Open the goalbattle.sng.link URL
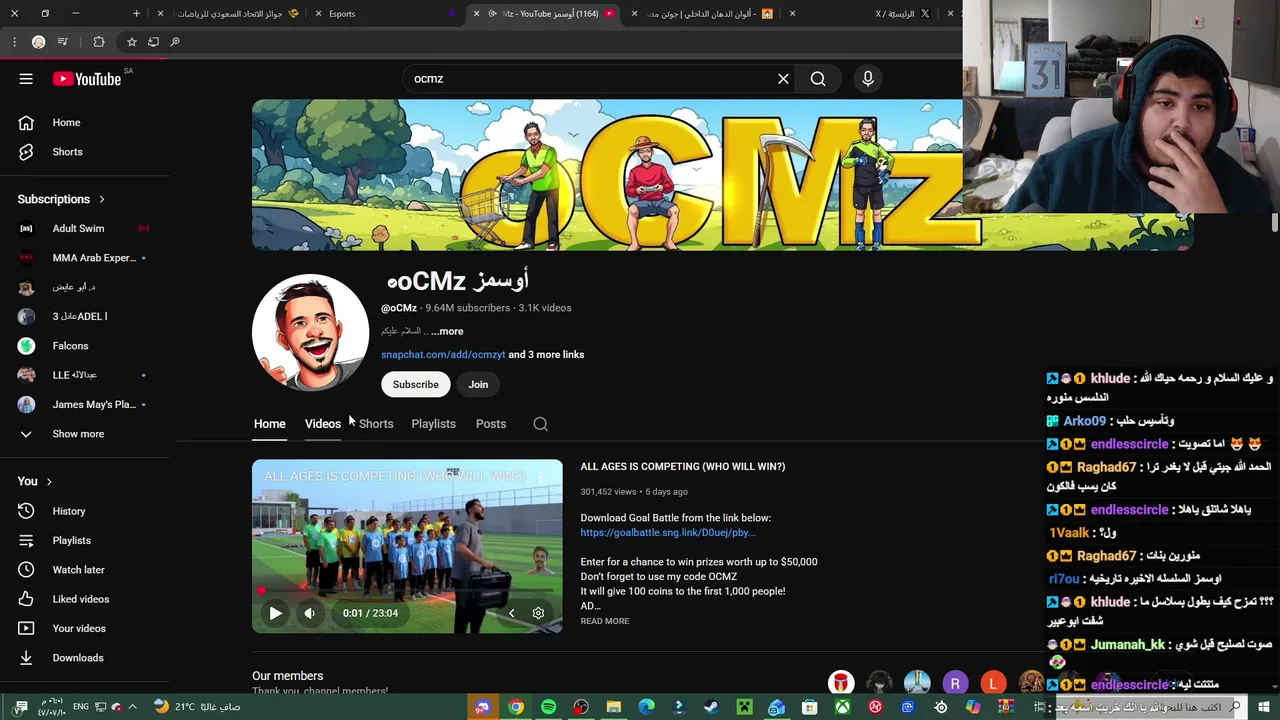 pyautogui.click(x=668, y=533)
